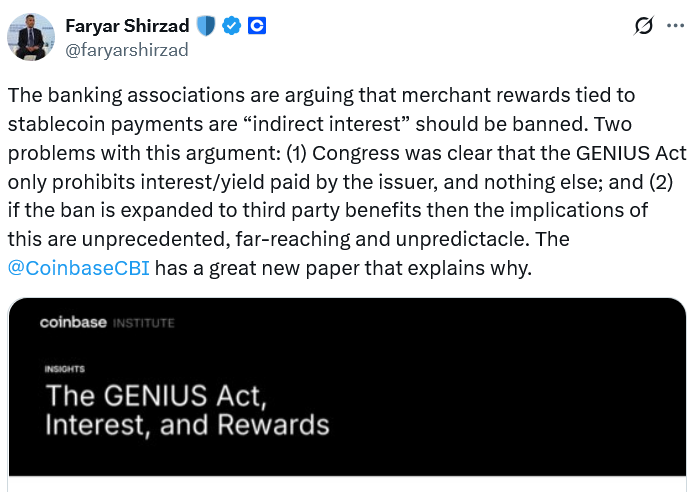Open the three-dot More options menu
The height and width of the screenshot is (492, 696).
[x=676, y=26]
